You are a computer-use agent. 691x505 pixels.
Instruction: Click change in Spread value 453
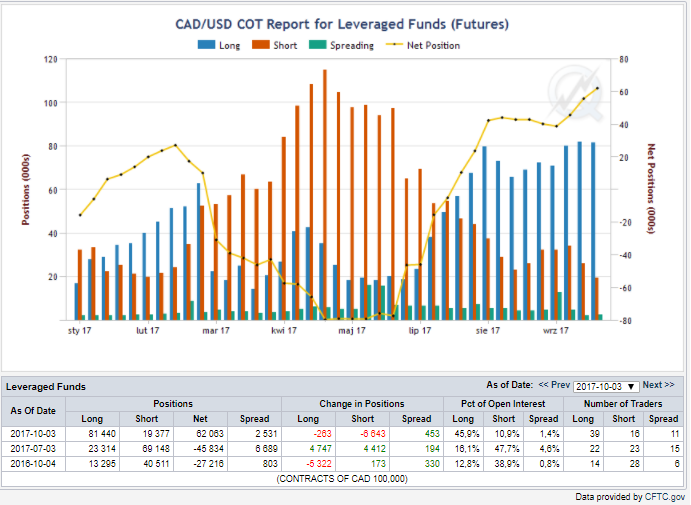pyautogui.click(x=432, y=434)
